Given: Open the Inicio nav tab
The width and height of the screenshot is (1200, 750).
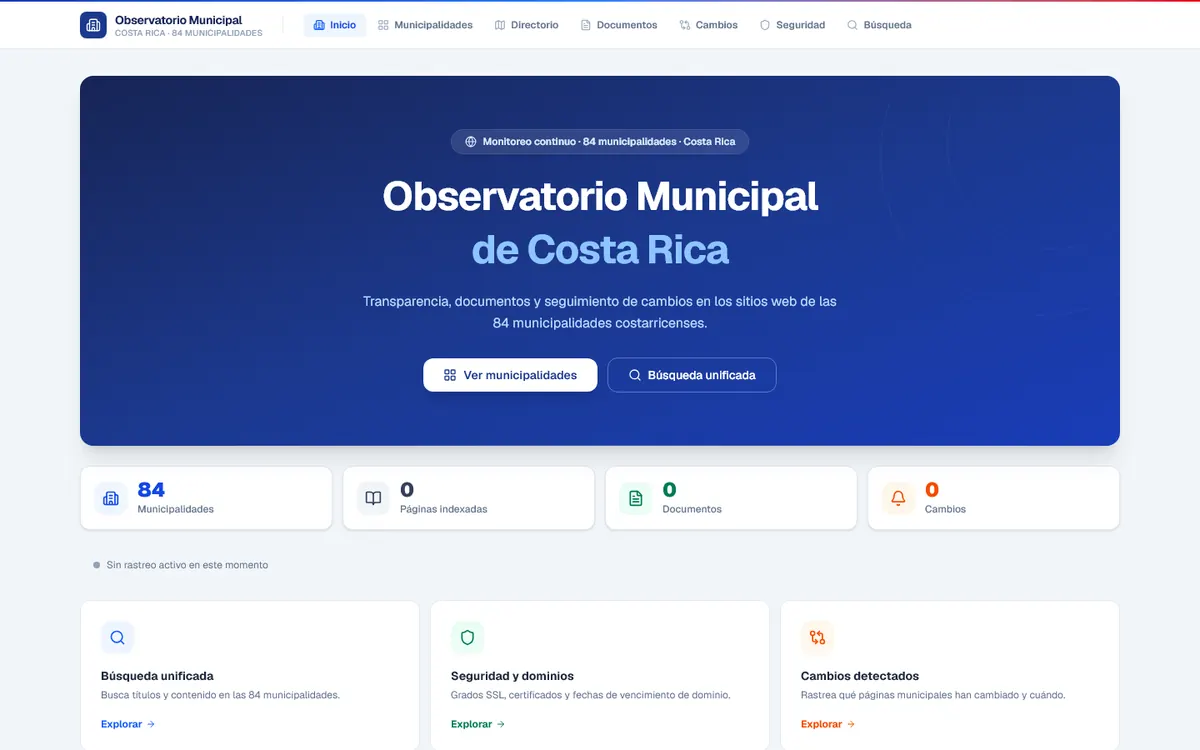Looking at the screenshot, I should (x=335, y=25).
